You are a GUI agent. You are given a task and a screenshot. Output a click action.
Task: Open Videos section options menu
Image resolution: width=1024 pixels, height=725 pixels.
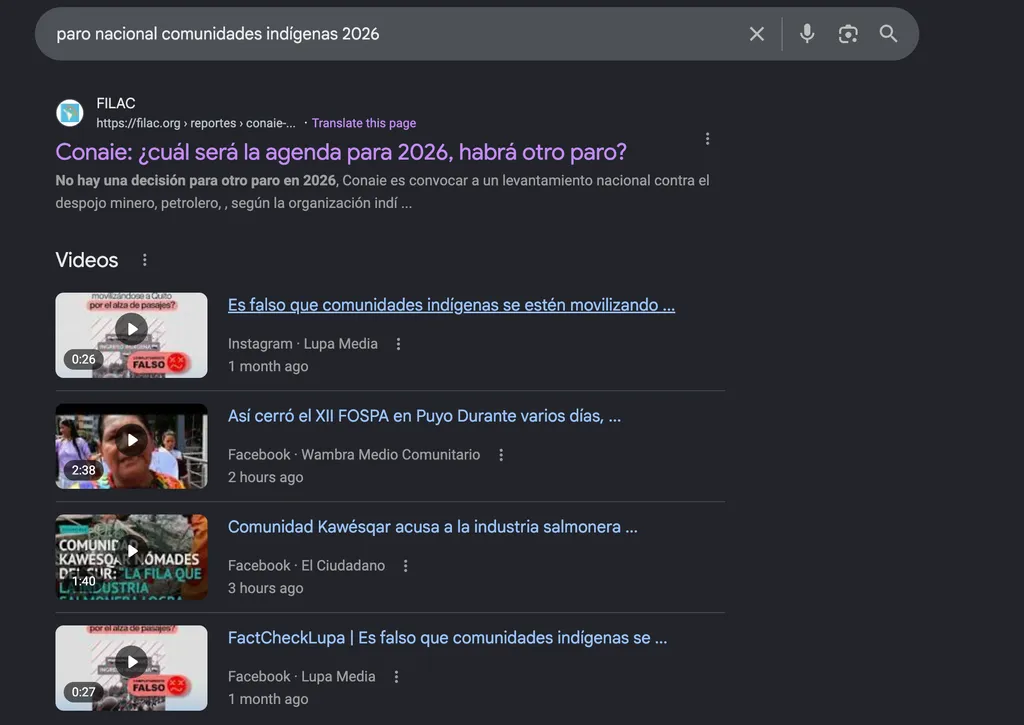point(144,260)
